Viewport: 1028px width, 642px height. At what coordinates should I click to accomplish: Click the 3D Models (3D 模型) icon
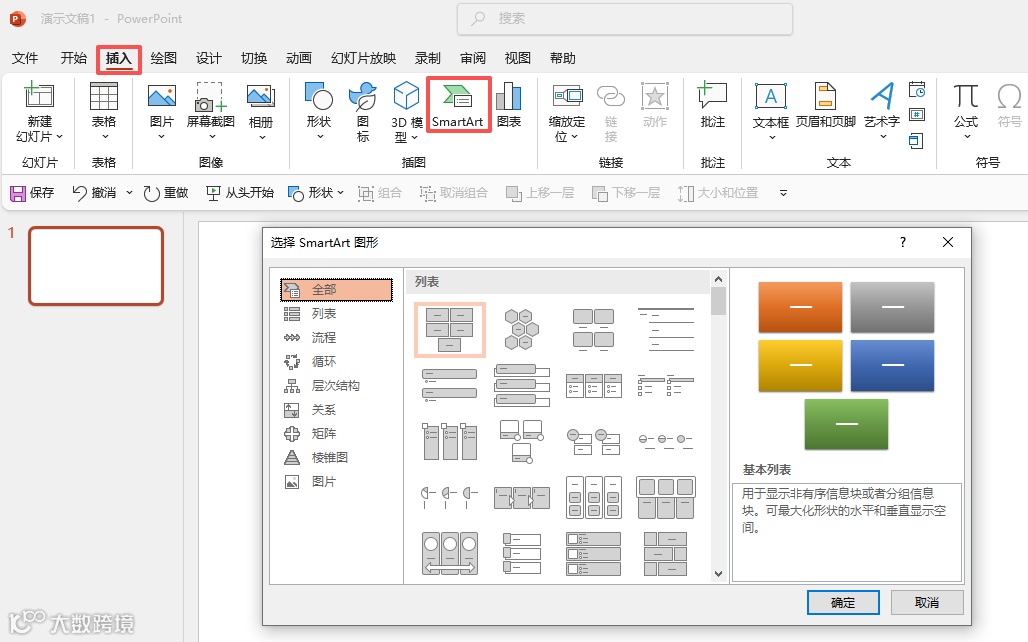[406, 96]
